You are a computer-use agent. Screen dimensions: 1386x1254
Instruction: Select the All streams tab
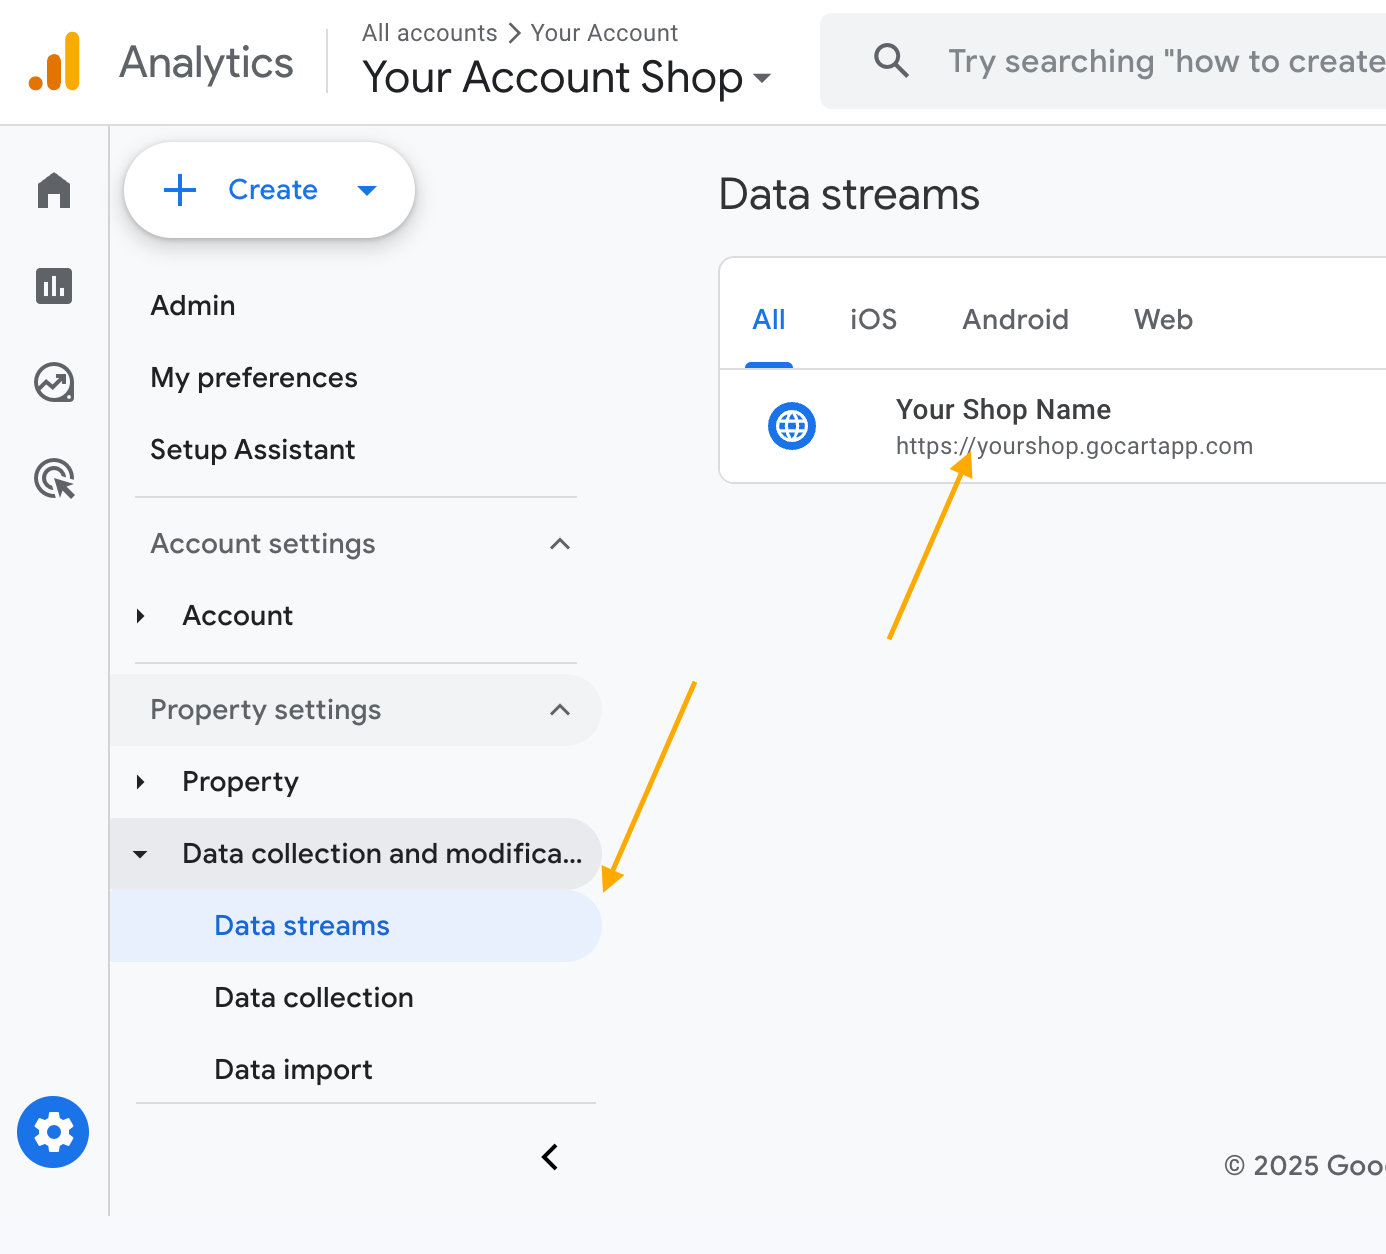coord(769,320)
